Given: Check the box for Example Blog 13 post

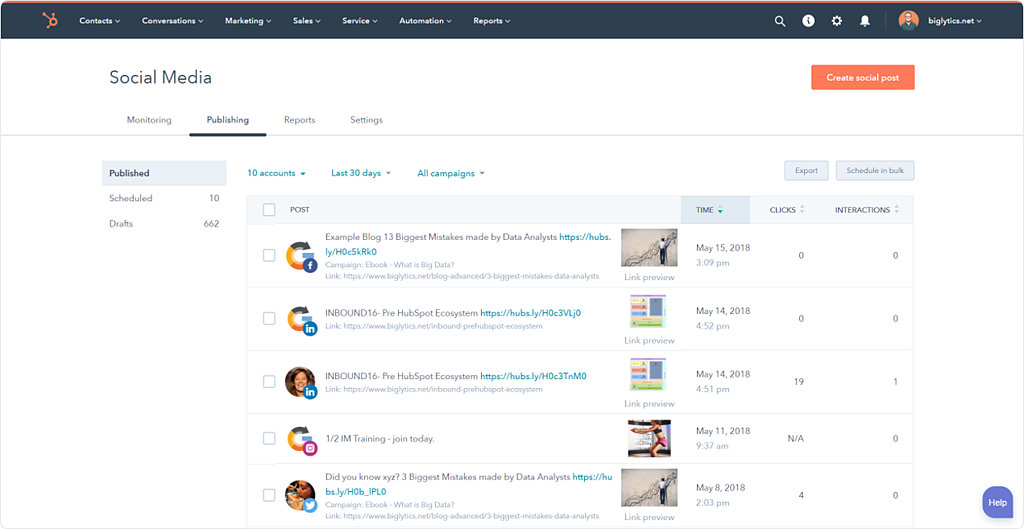Looking at the screenshot, I should coord(269,255).
